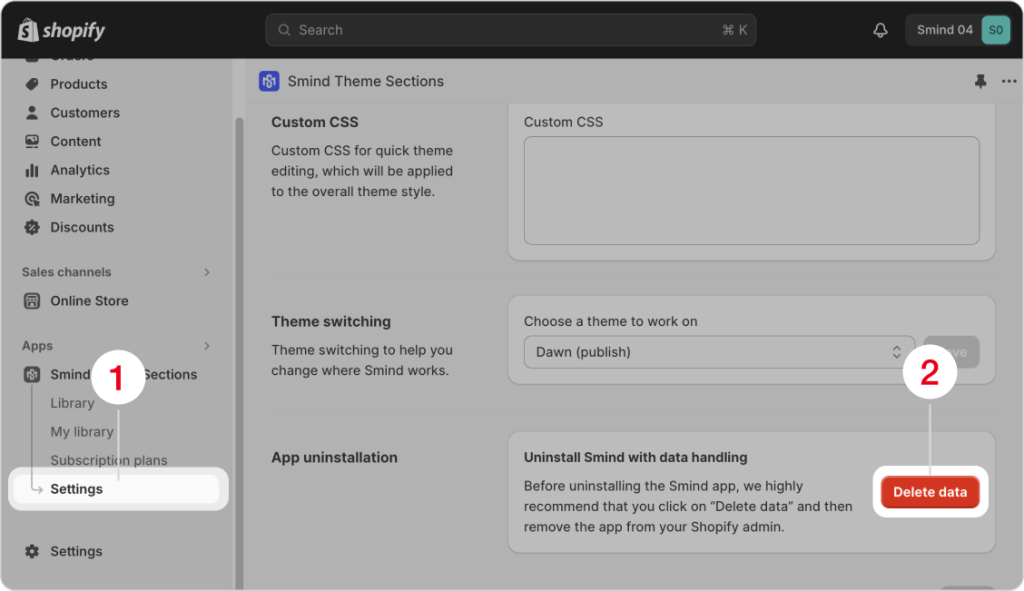Open Products in the sidebar
The image size is (1024, 591).
(78, 84)
